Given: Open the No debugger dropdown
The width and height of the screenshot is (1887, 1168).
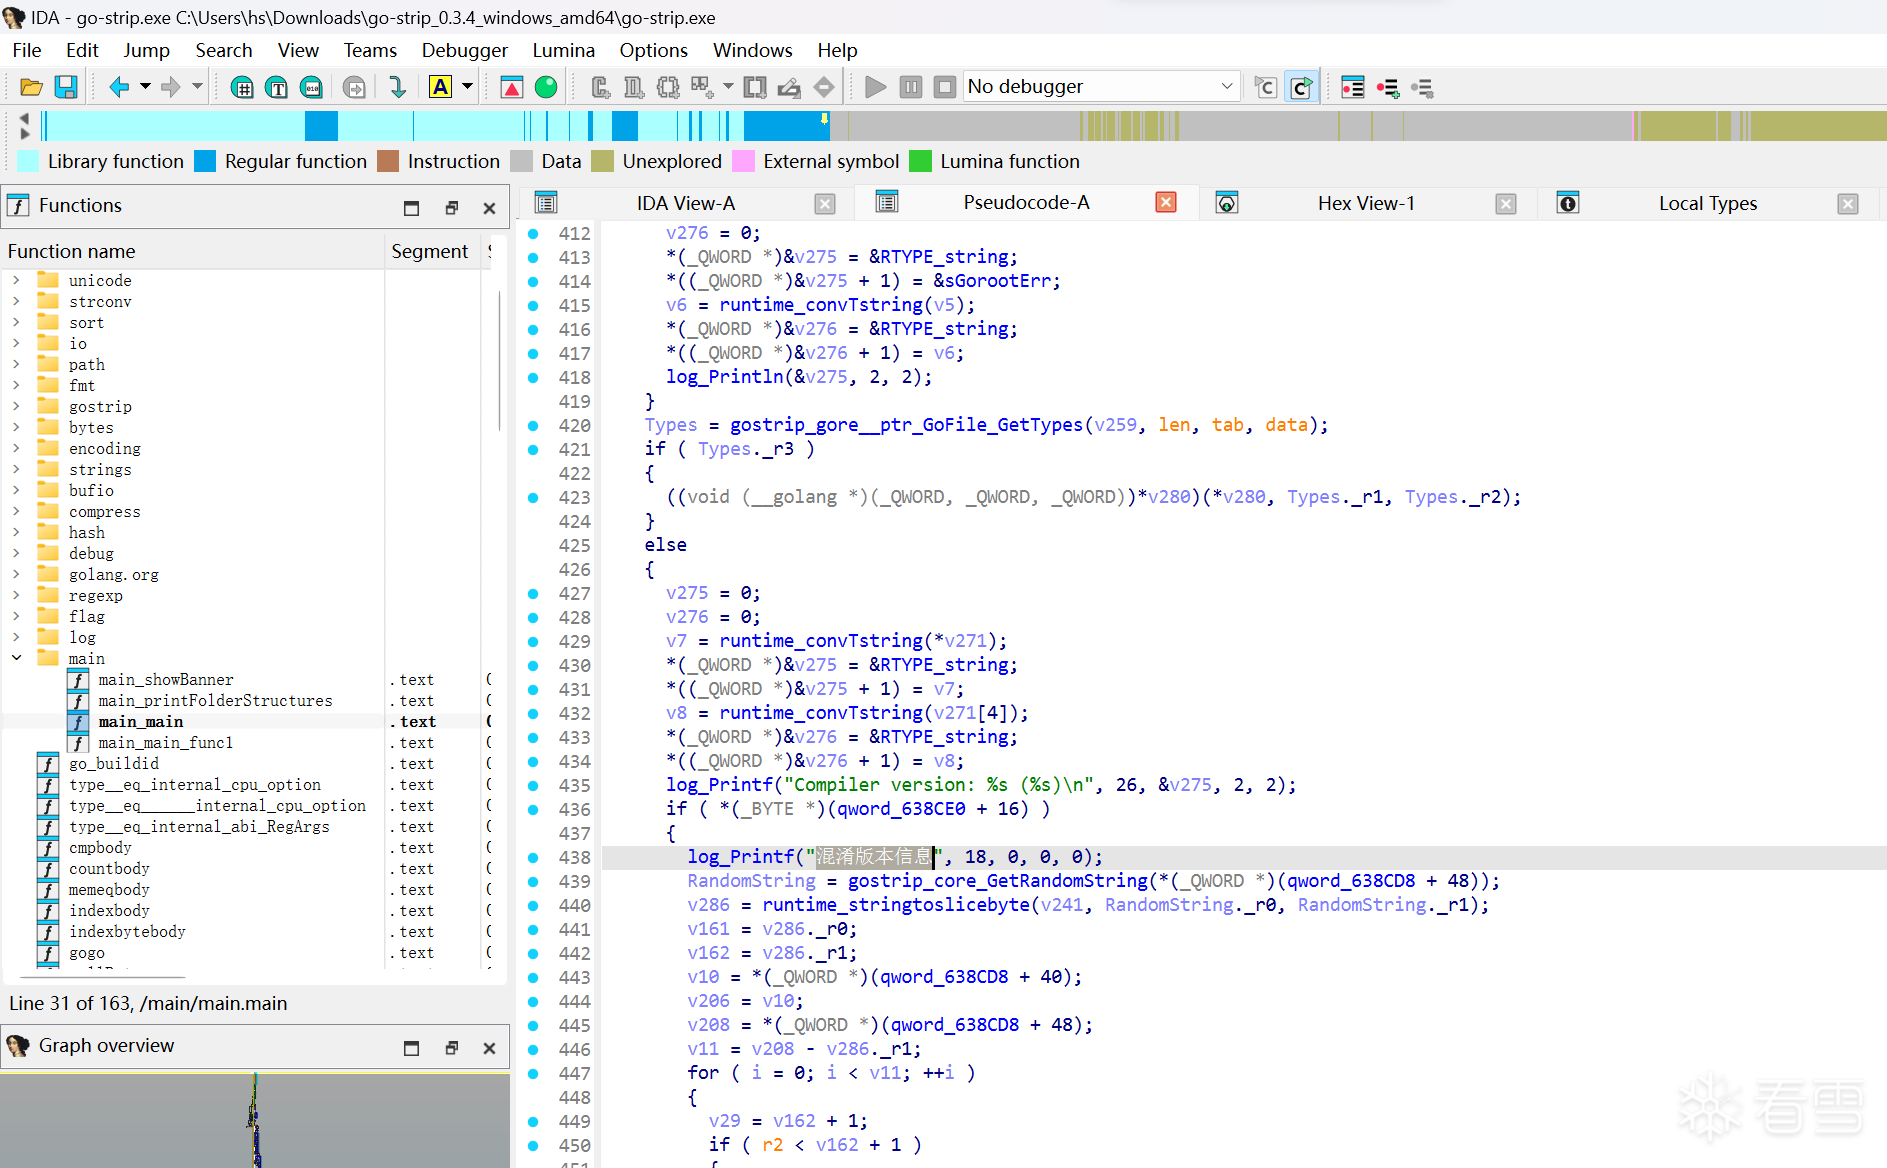Looking at the screenshot, I should pyautogui.click(x=1102, y=87).
